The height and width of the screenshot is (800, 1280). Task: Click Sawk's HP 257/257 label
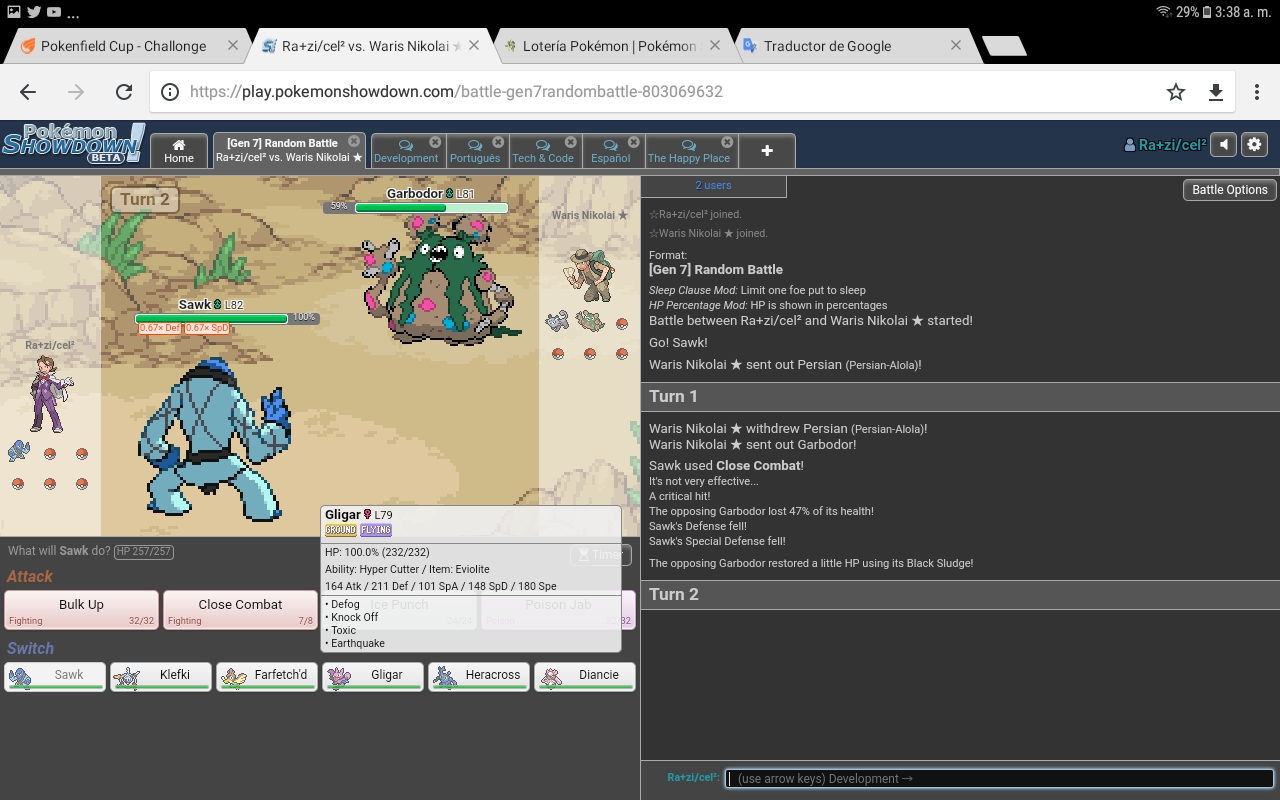click(x=144, y=552)
